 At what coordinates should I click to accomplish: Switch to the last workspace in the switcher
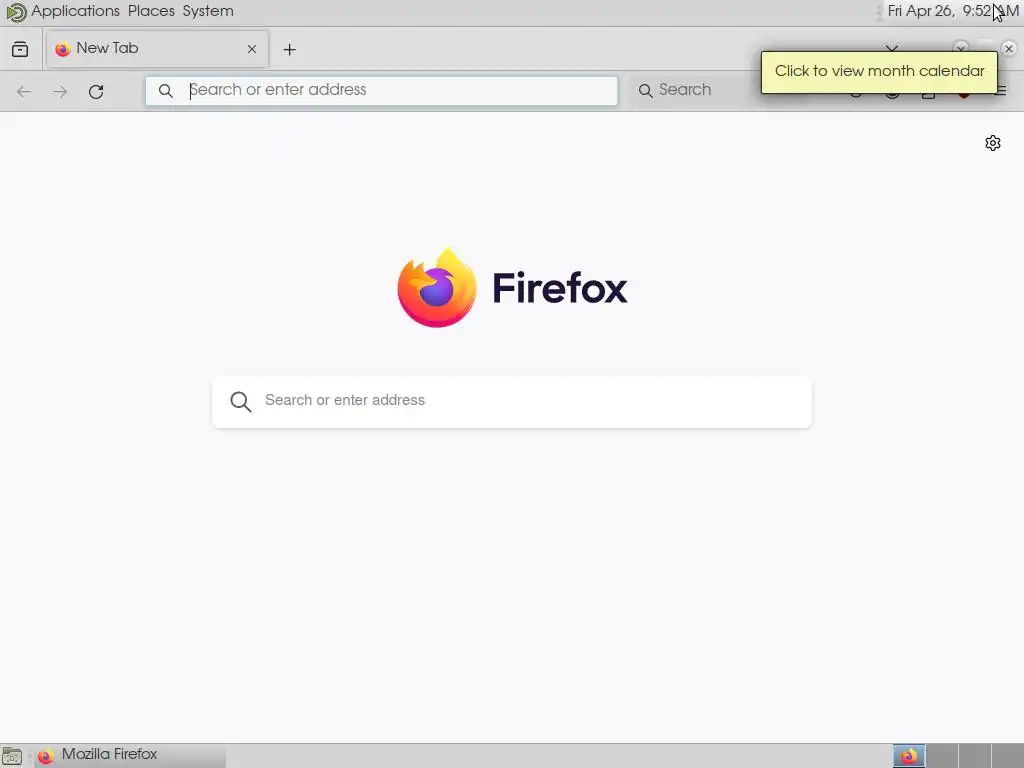coord(1007,756)
